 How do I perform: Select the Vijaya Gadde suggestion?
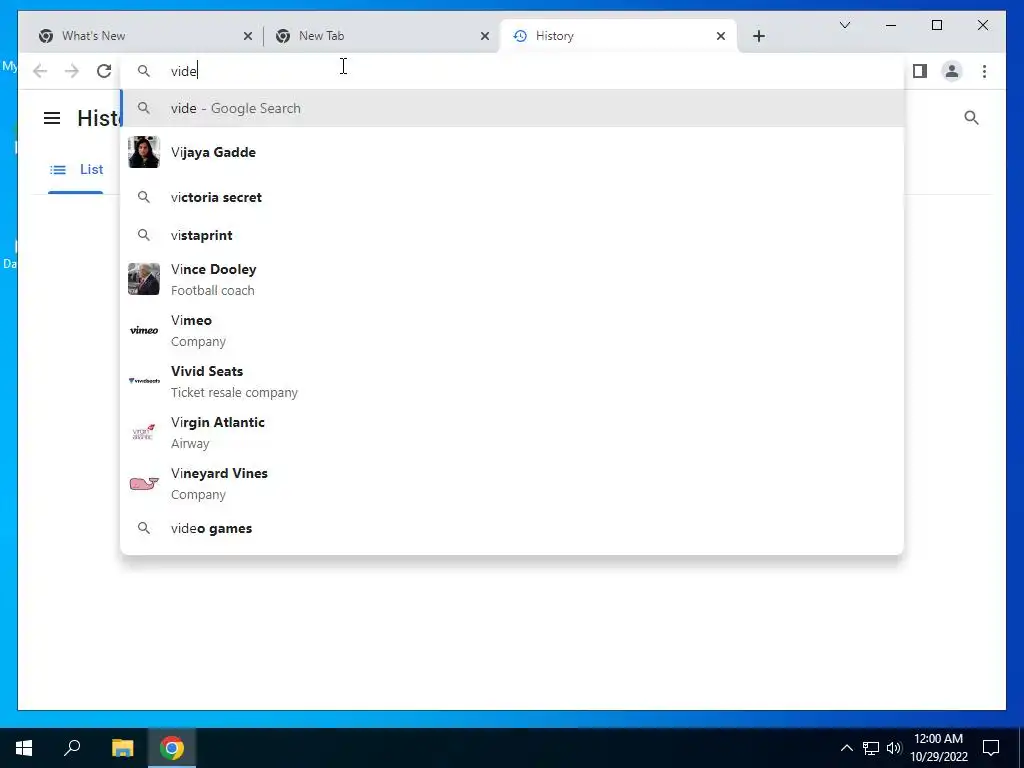[x=512, y=152]
